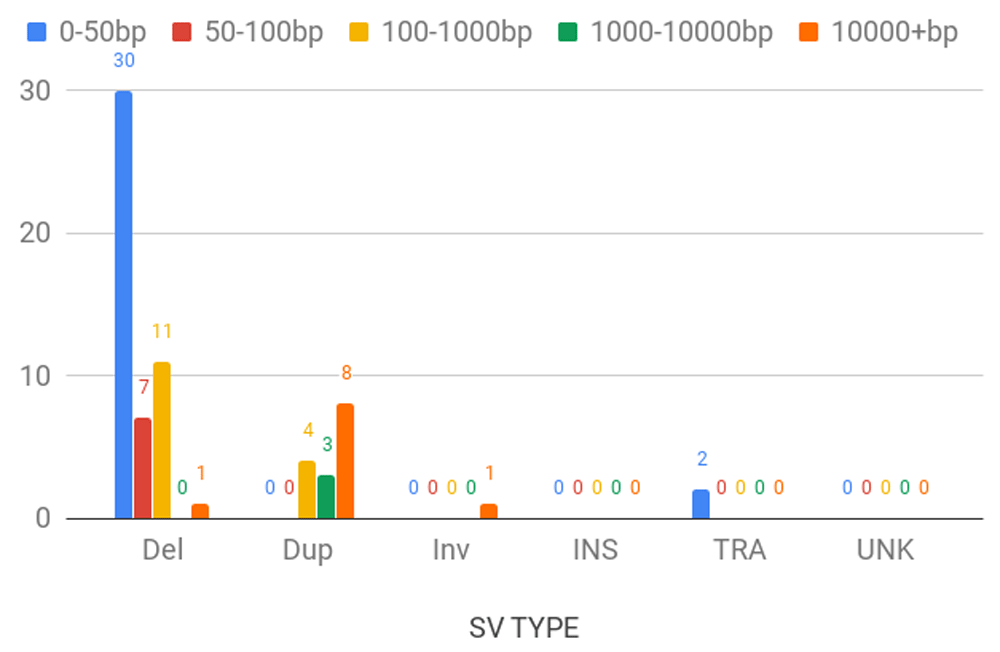The image size is (1000, 652).
Task: Select the 1000-10000bp legend label
Action: pos(682,33)
